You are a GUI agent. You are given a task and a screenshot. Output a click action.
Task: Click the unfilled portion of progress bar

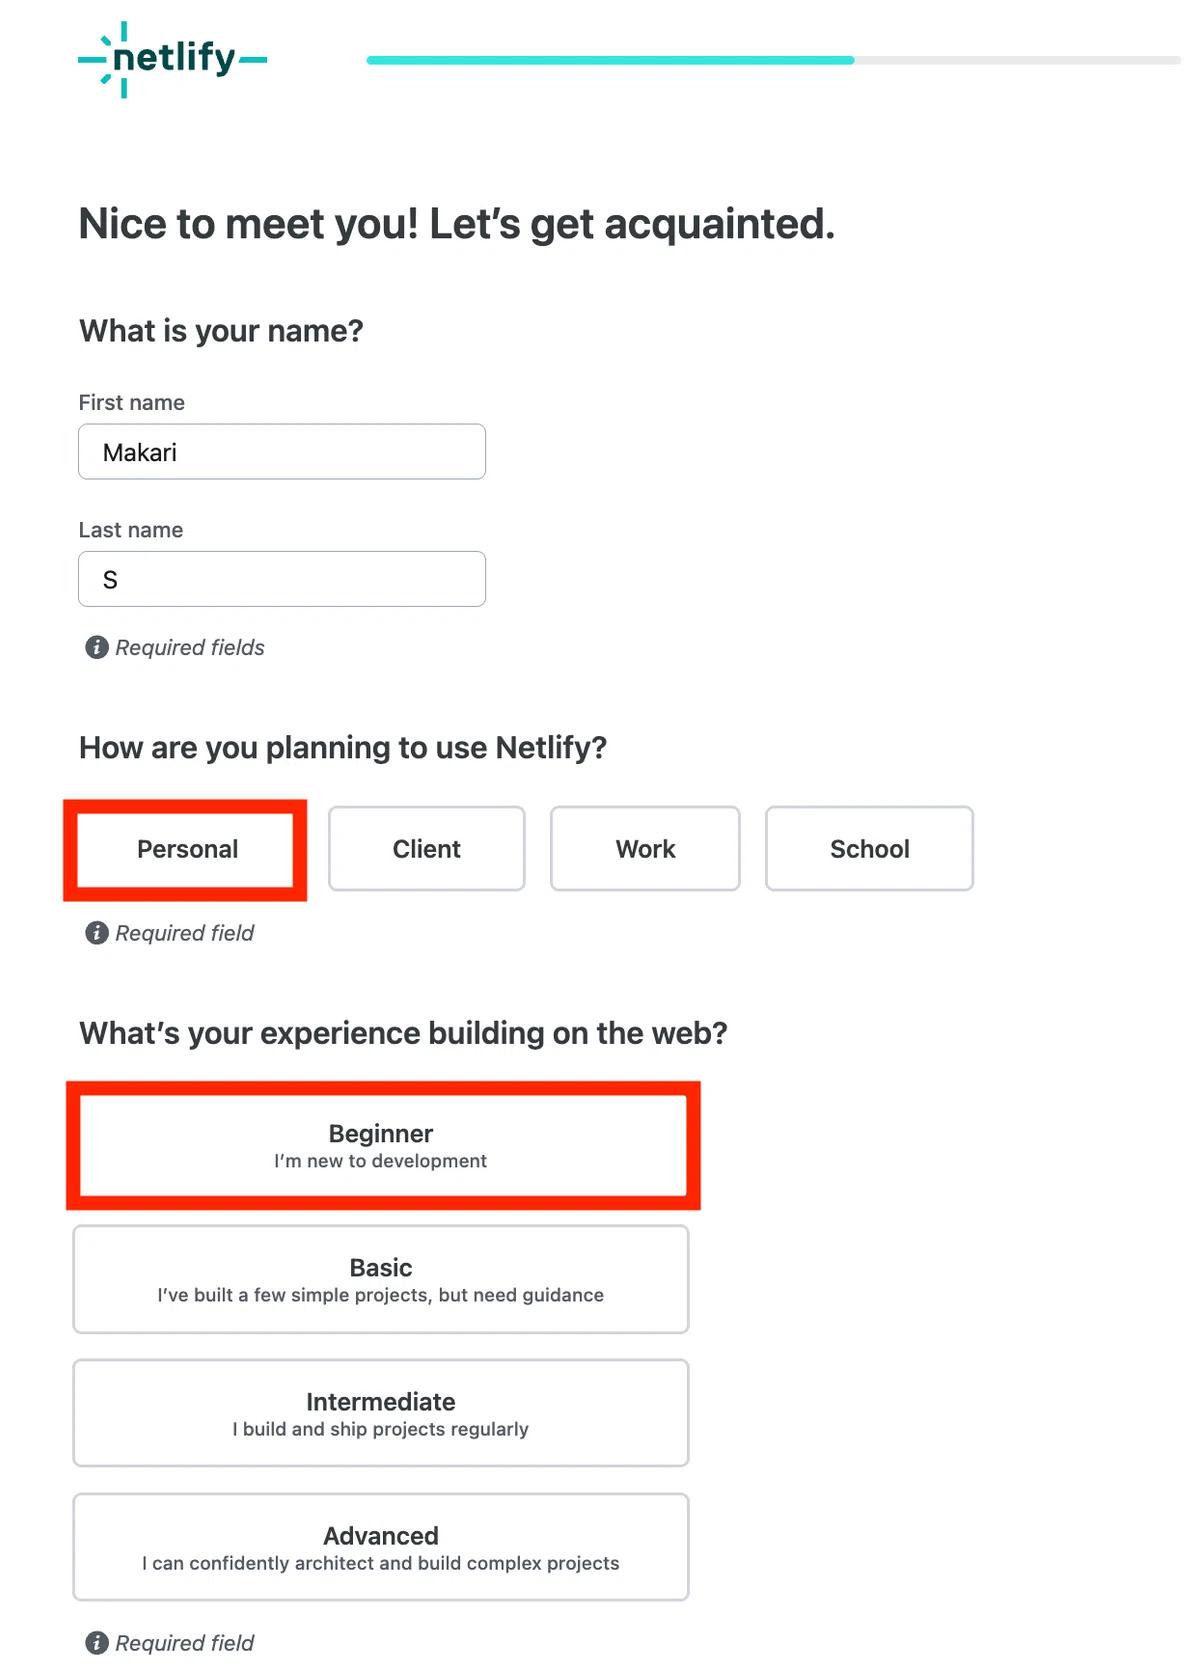coord(1018,60)
